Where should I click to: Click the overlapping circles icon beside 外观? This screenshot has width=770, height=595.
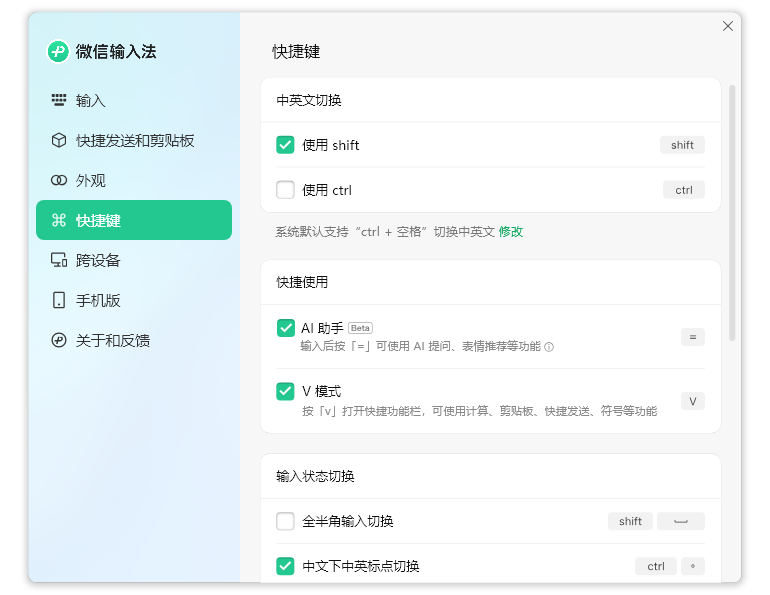coord(59,180)
